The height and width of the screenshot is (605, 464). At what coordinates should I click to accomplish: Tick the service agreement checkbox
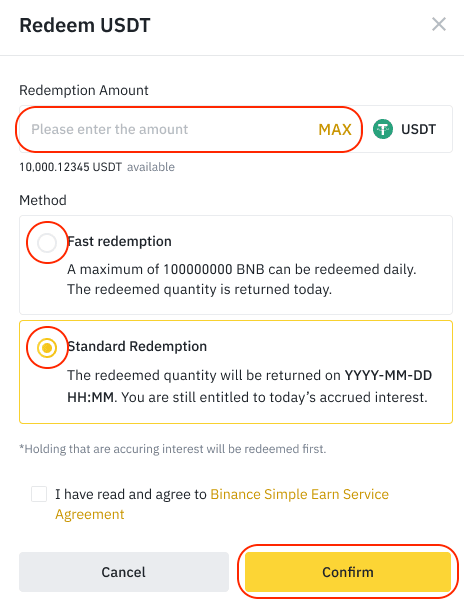(x=39, y=494)
